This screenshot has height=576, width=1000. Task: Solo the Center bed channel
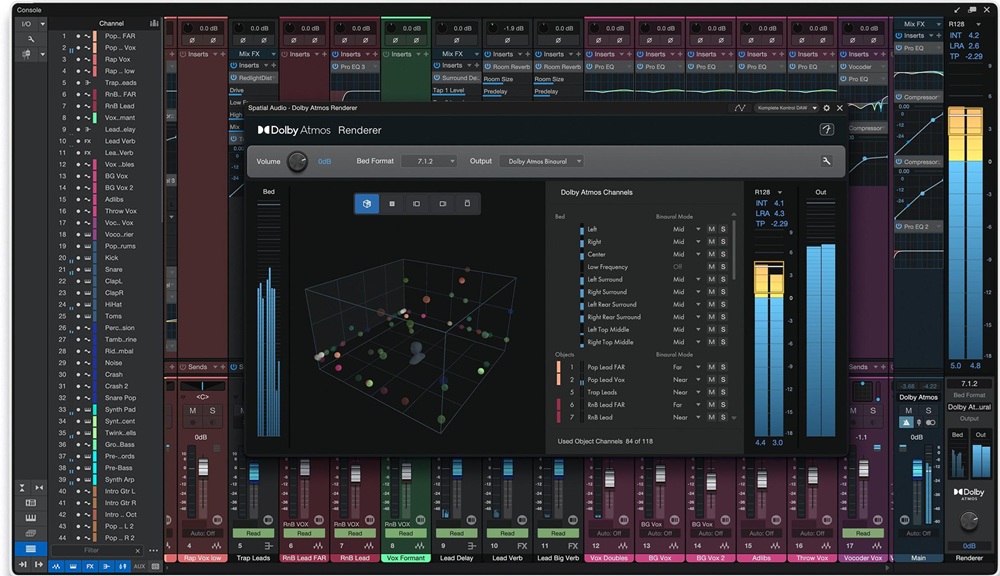723,255
